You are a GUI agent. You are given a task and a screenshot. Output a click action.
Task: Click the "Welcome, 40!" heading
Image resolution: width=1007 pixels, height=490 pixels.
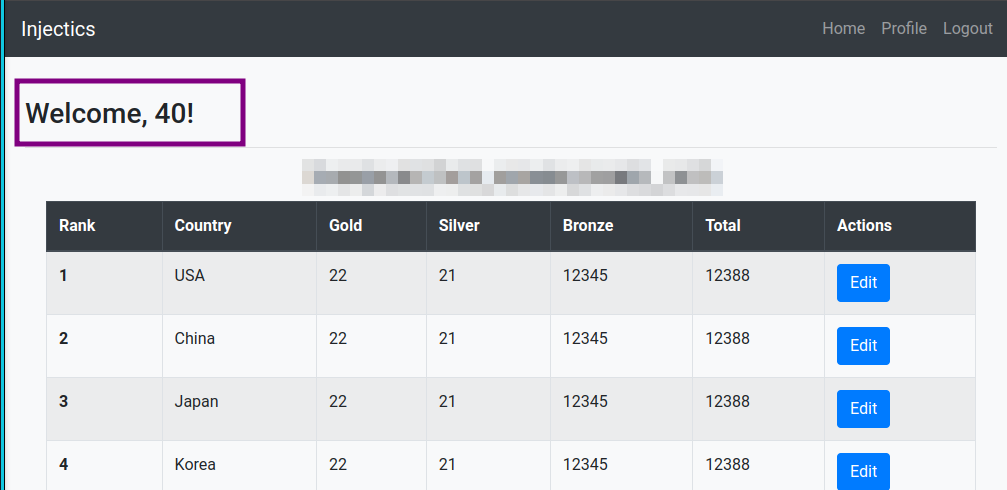point(110,113)
